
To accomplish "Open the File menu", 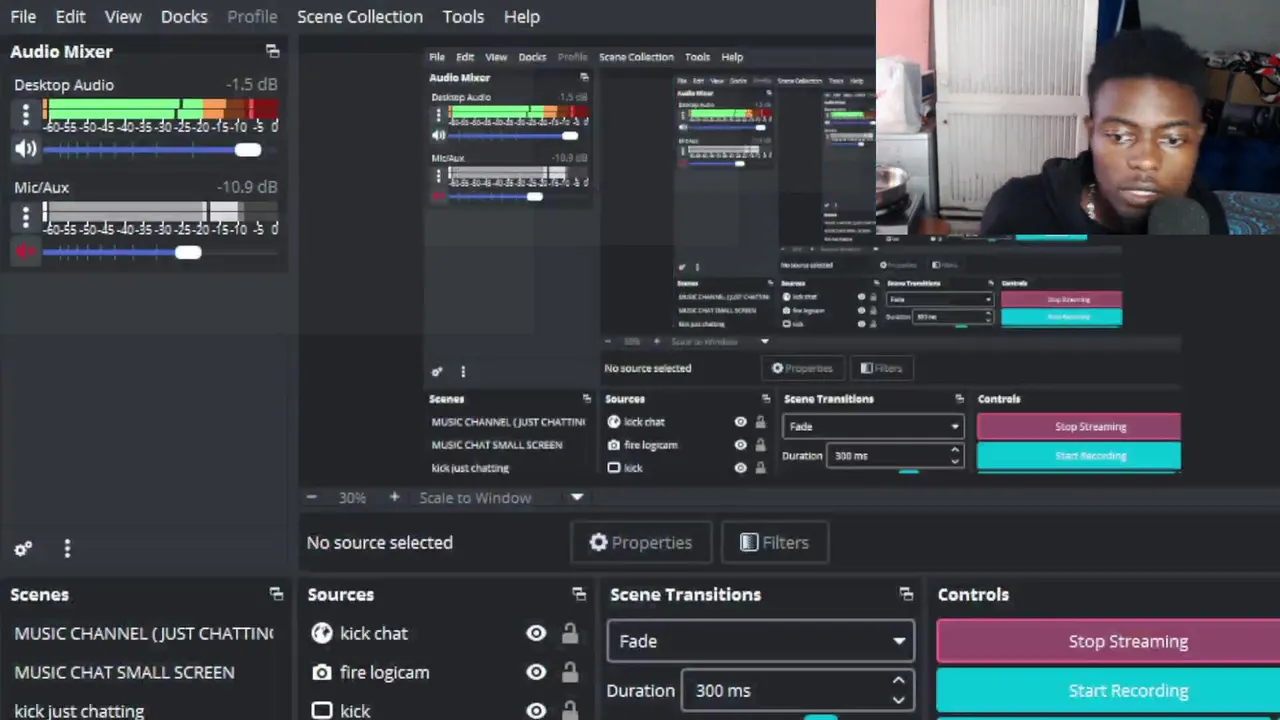I will tap(23, 16).
